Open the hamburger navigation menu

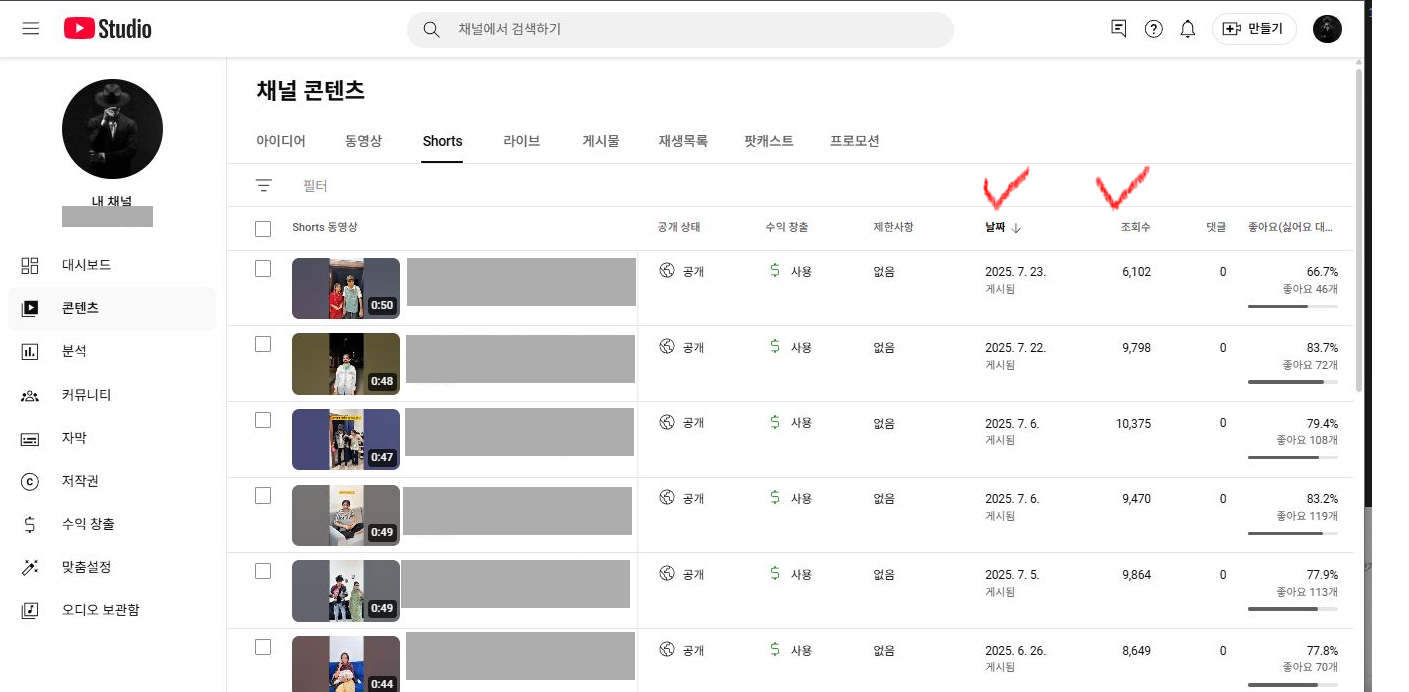(30, 29)
